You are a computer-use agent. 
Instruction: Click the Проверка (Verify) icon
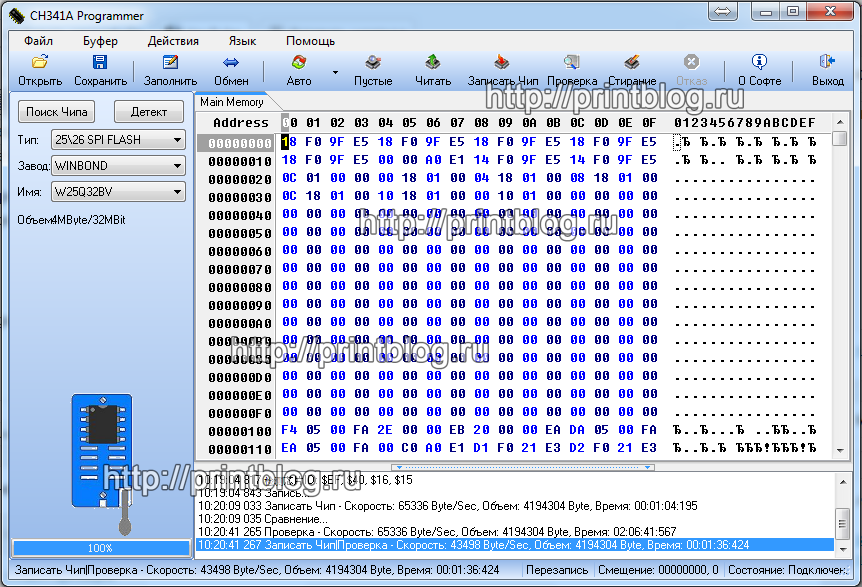tap(571, 63)
